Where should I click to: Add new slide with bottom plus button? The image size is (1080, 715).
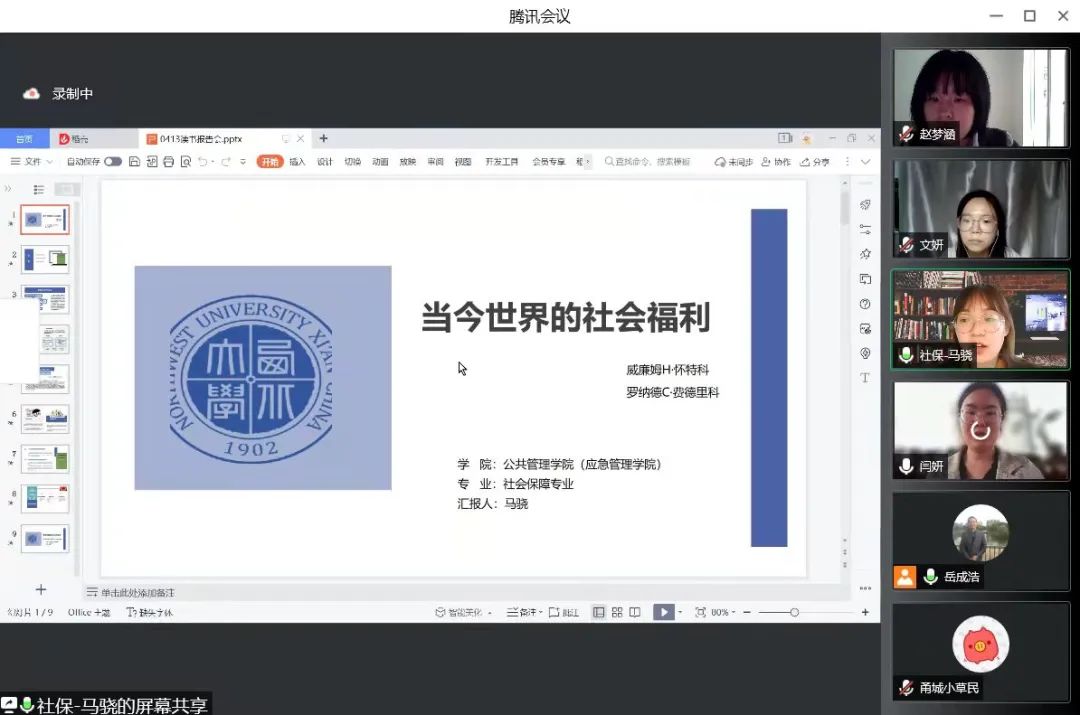tap(41, 590)
